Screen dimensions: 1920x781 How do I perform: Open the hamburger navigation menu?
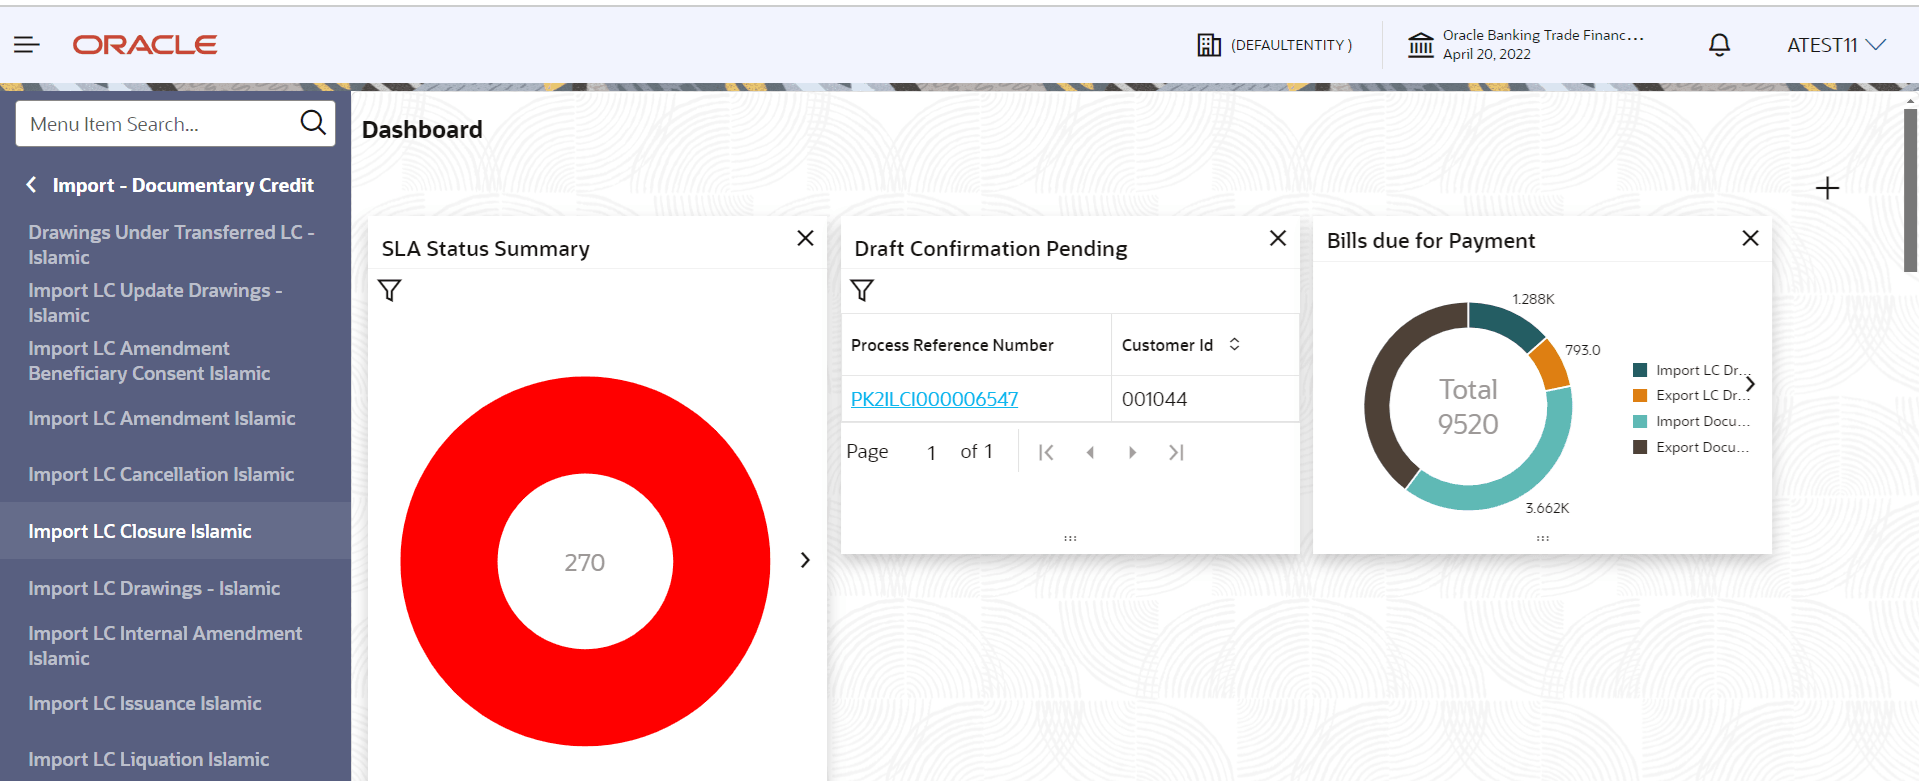pyautogui.click(x=27, y=44)
